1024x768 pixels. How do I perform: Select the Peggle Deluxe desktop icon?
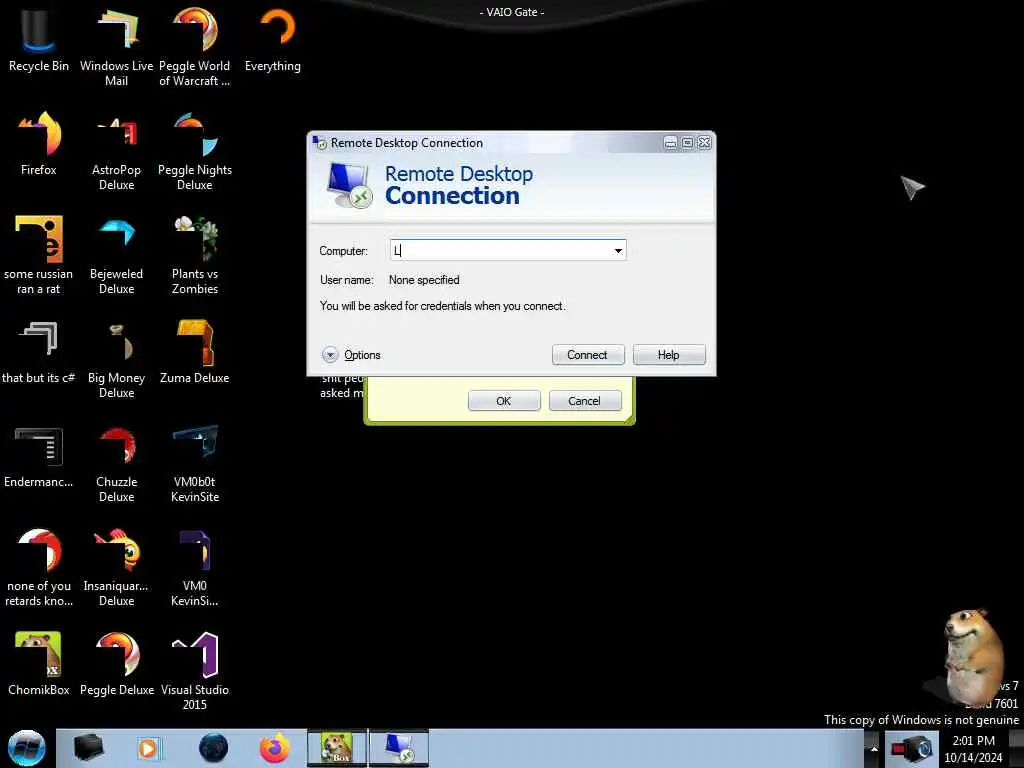(116, 664)
